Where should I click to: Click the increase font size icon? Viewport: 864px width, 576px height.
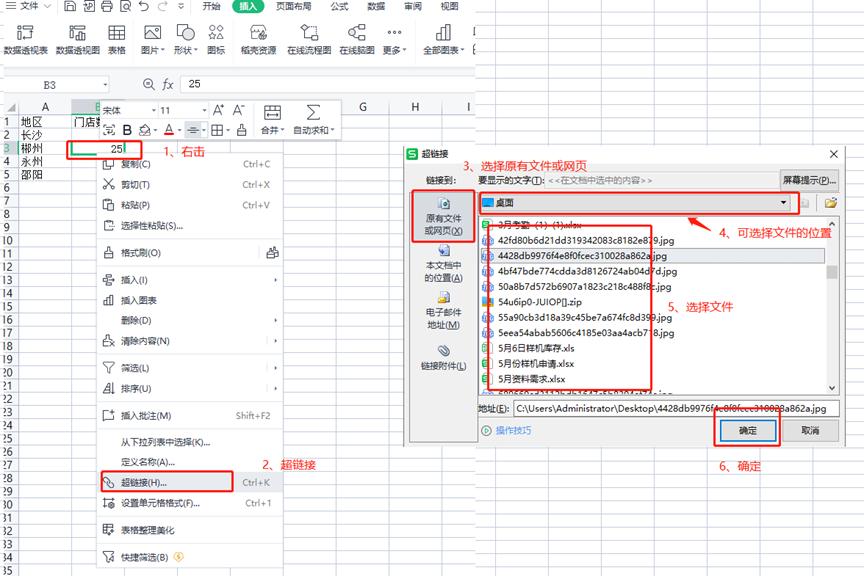(217, 110)
